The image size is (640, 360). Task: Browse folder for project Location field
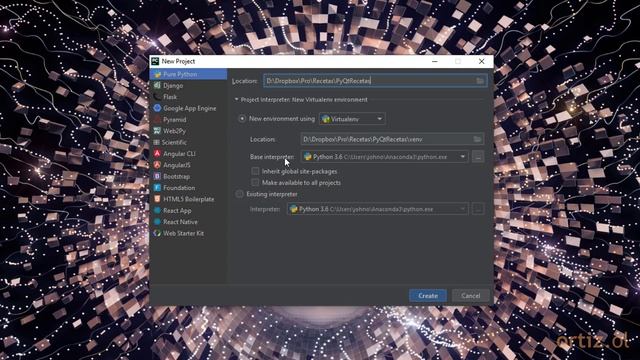click(x=480, y=81)
